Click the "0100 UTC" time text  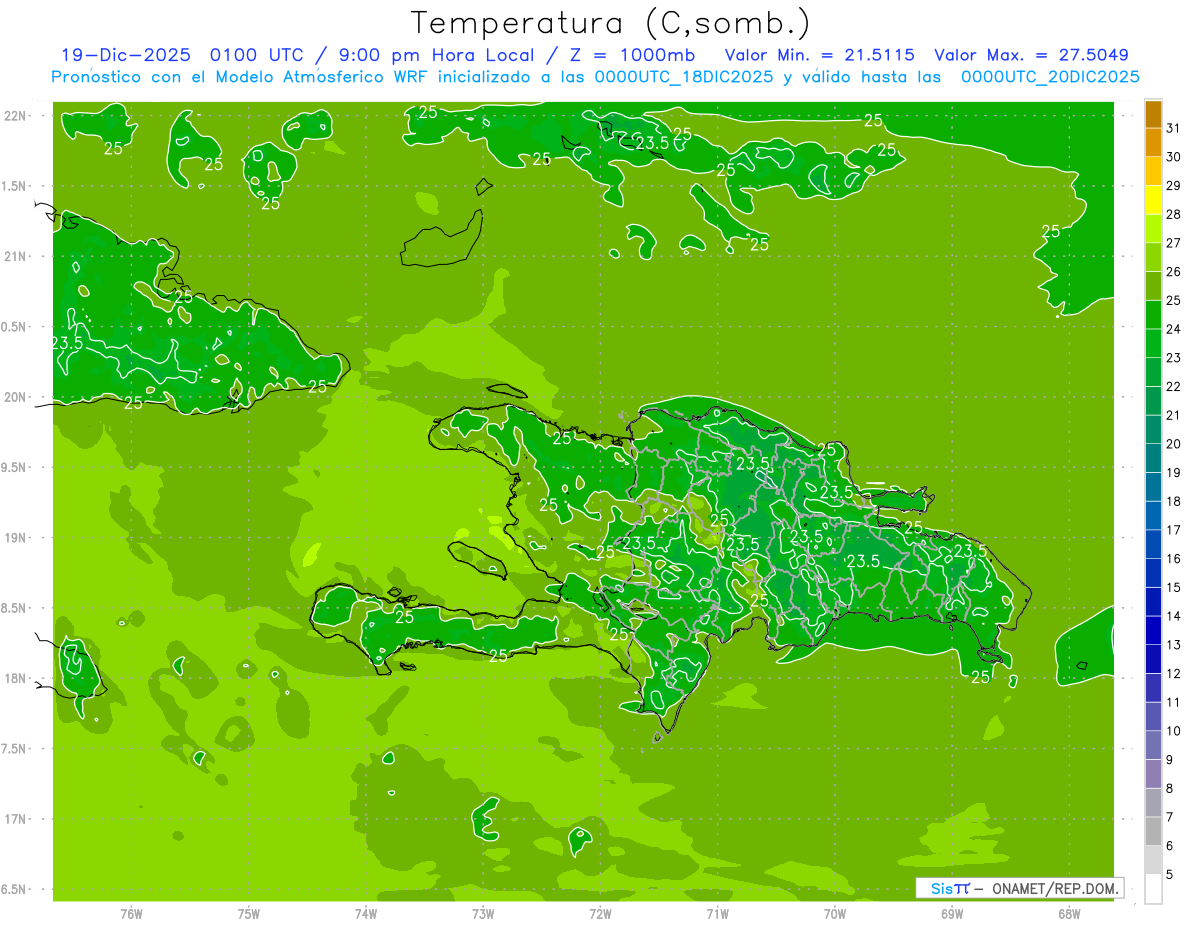click(259, 55)
